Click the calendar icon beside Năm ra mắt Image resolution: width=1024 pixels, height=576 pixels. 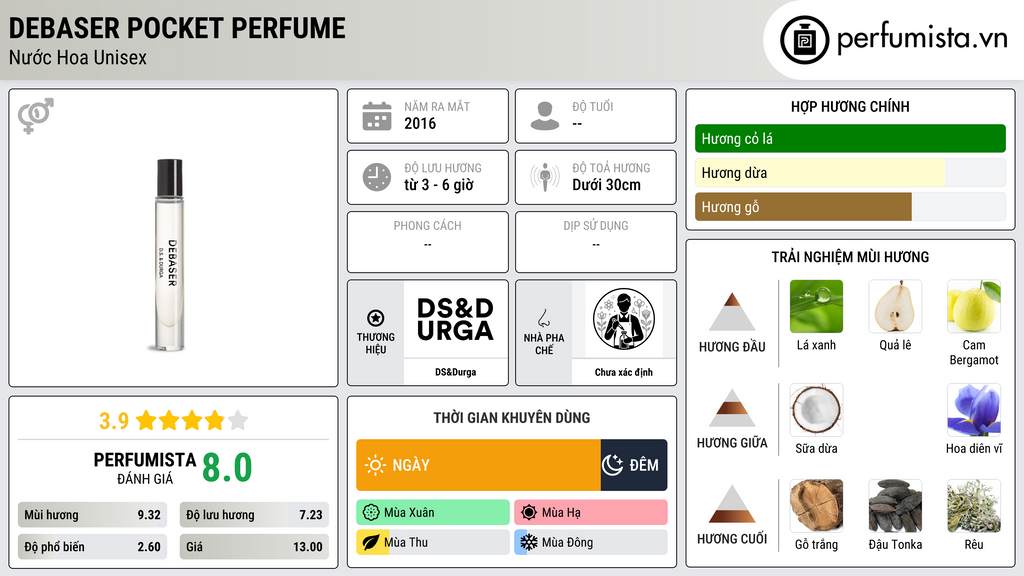(x=377, y=116)
